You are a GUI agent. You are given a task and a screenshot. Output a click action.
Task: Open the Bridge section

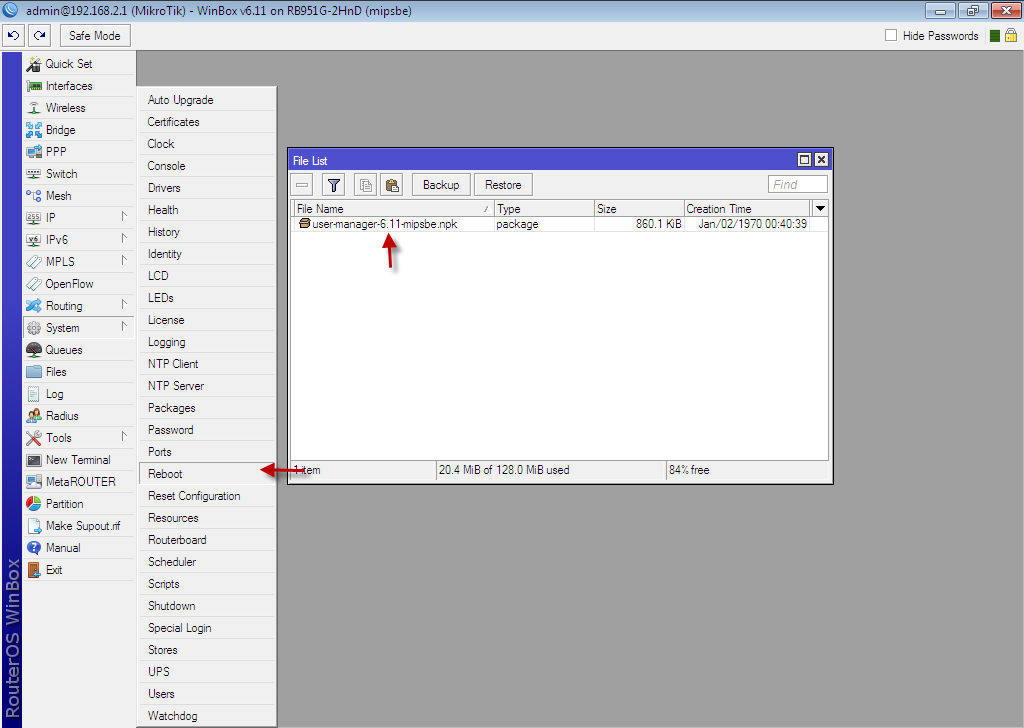point(79,130)
